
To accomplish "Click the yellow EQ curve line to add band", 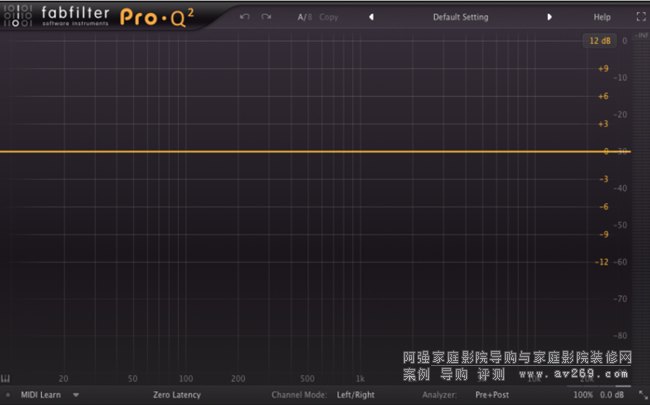I will pos(300,152).
